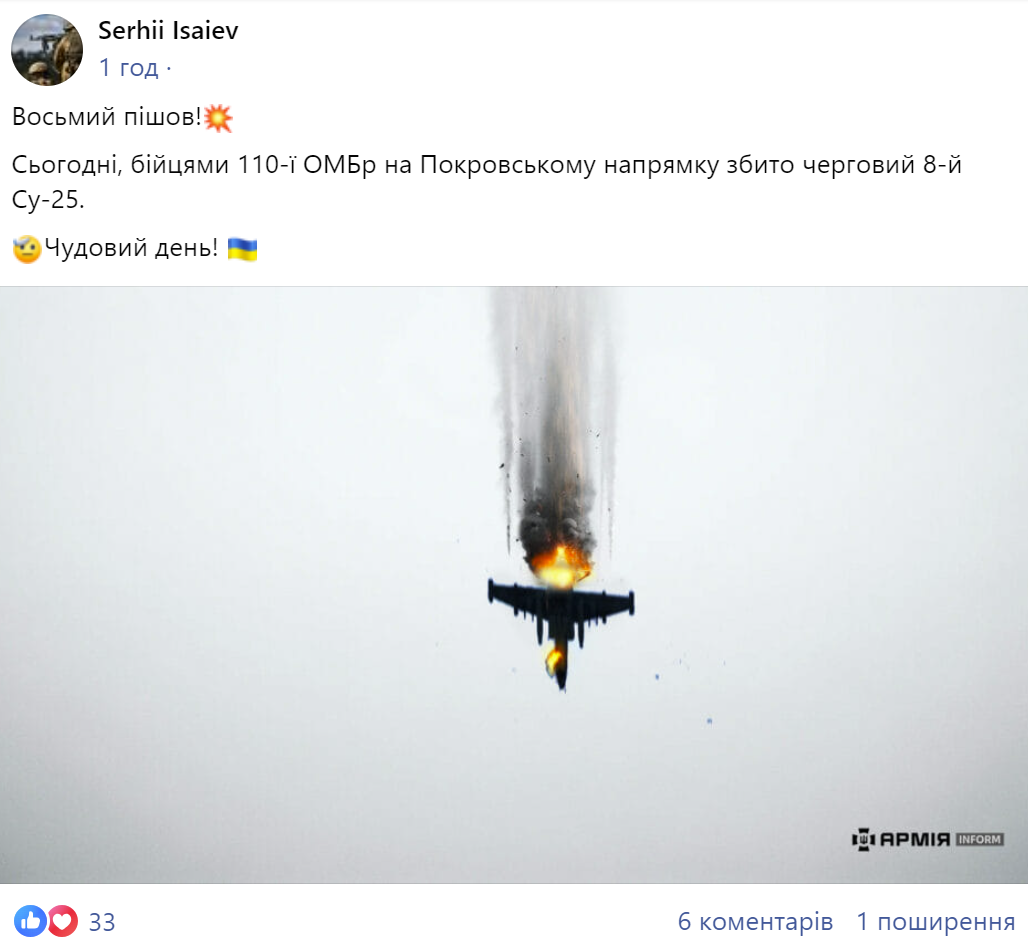Click the post text mentioning 110-ї ОМБр
1028x946 pixels.
(x=486, y=182)
